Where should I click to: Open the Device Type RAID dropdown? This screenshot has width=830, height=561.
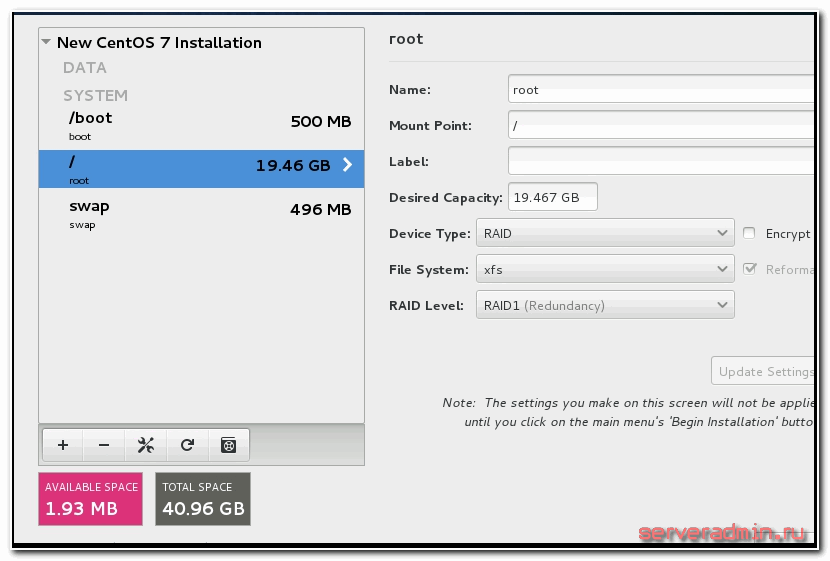point(605,233)
